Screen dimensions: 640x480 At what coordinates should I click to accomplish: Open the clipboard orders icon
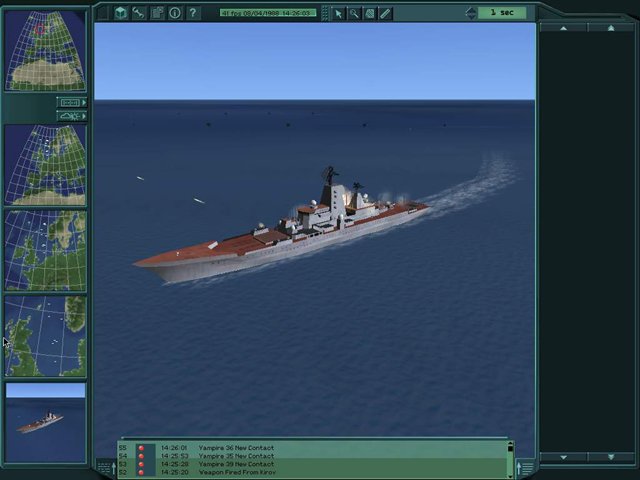coord(157,13)
